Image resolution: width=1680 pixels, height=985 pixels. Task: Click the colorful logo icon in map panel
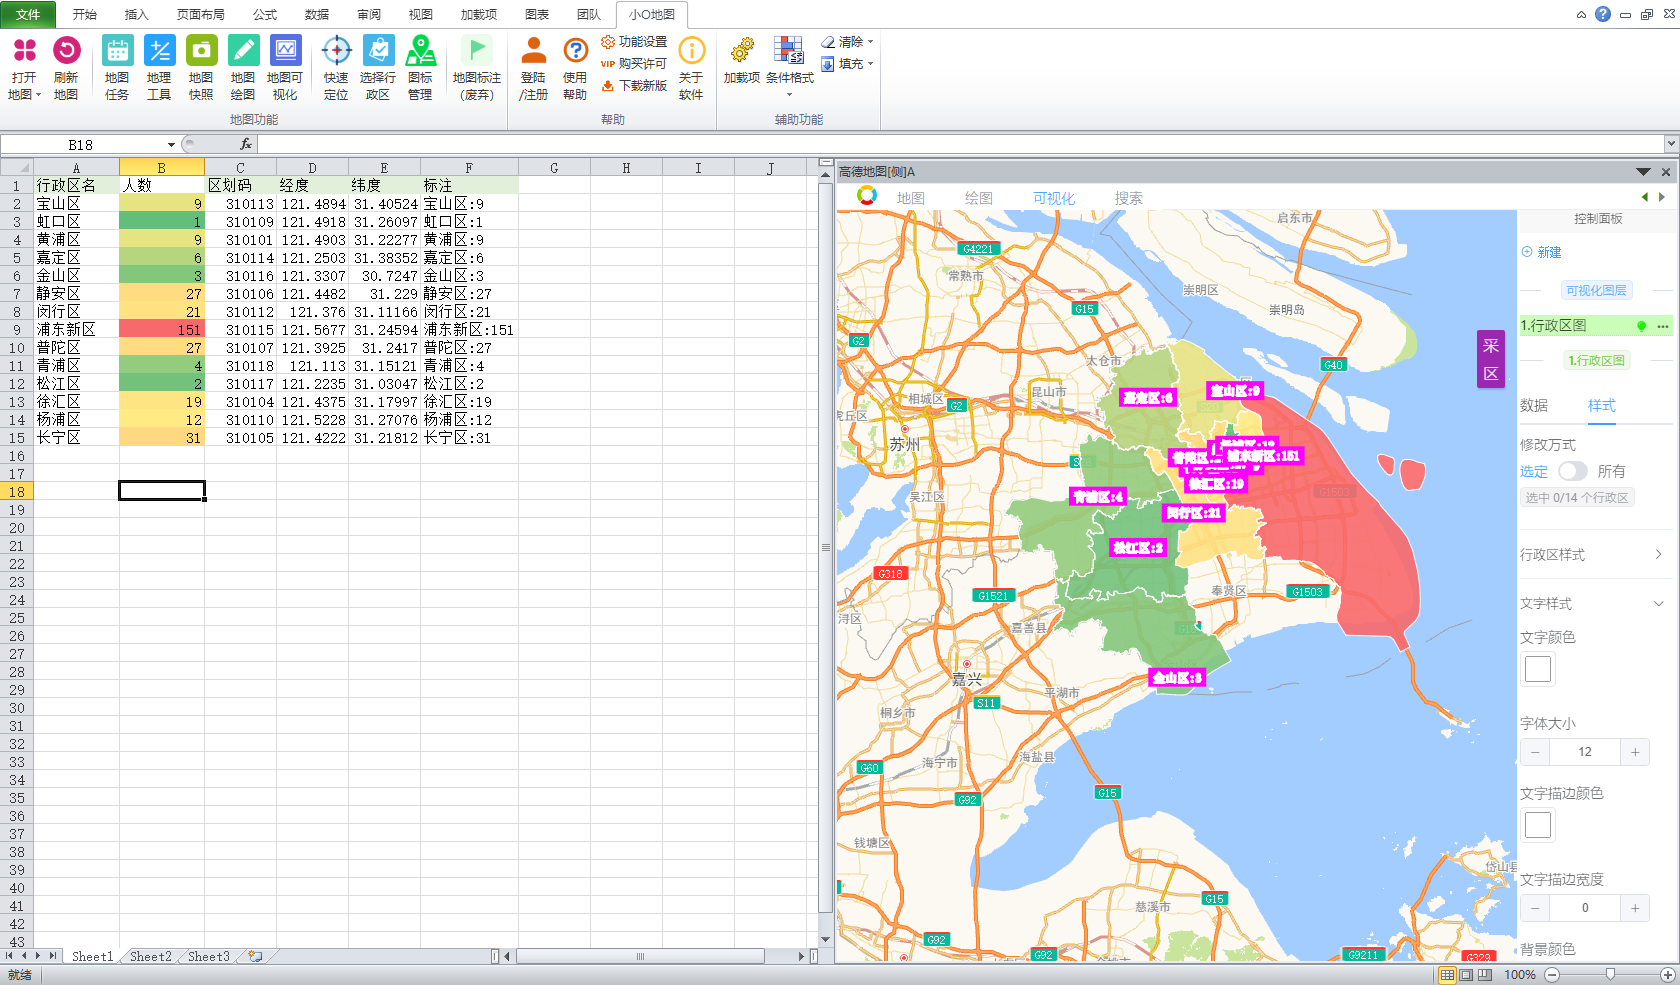[x=867, y=196]
